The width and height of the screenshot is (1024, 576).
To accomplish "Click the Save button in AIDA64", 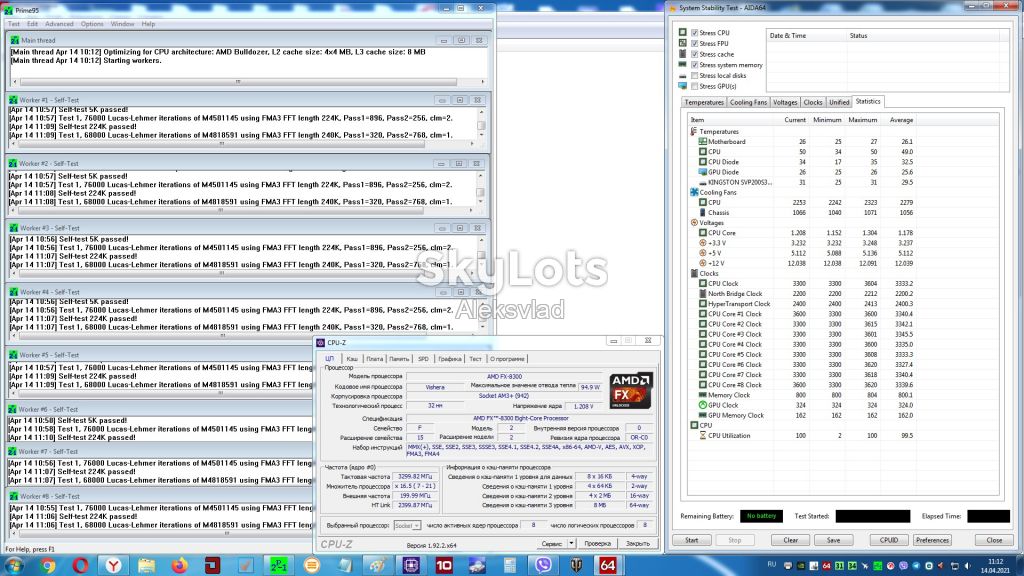I will pos(833,540).
